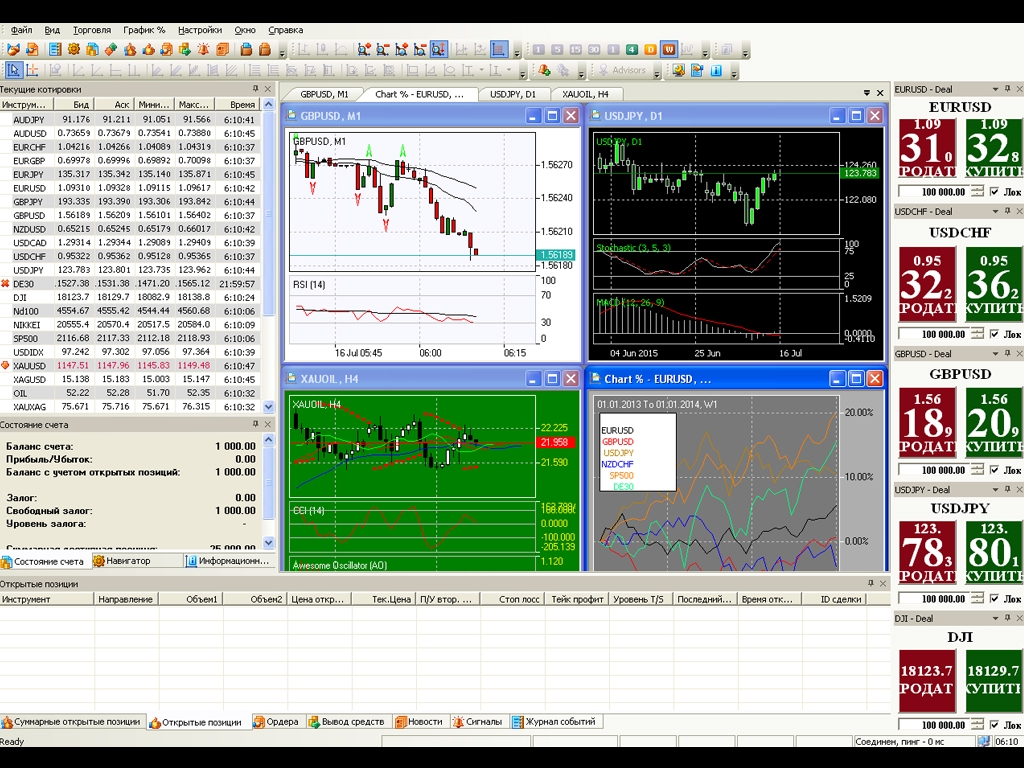
Task: Select the crosshair cursor tool
Action: pyautogui.click(x=32, y=70)
